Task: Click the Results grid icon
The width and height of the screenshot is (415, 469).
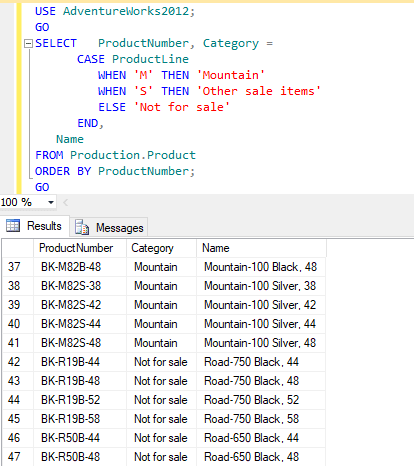Action: coord(13,226)
